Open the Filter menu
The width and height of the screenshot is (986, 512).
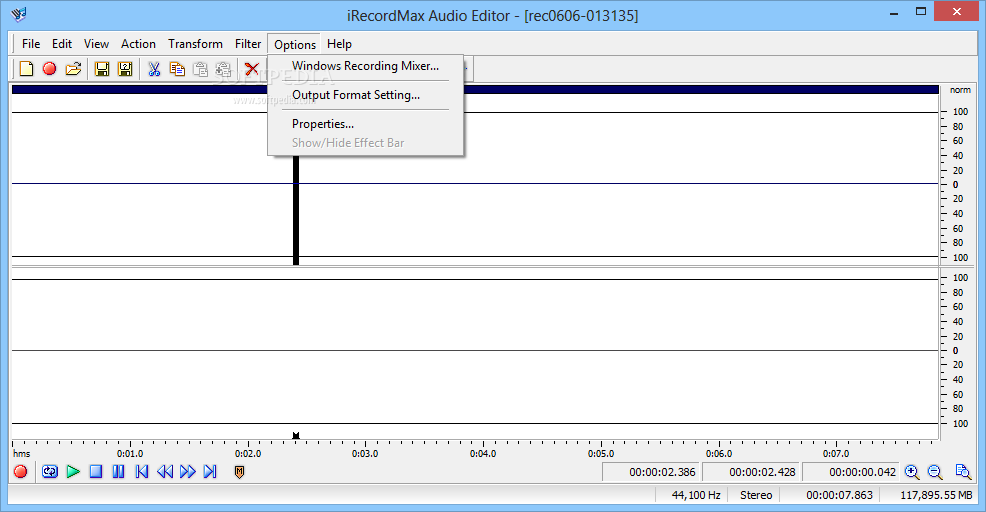248,44
